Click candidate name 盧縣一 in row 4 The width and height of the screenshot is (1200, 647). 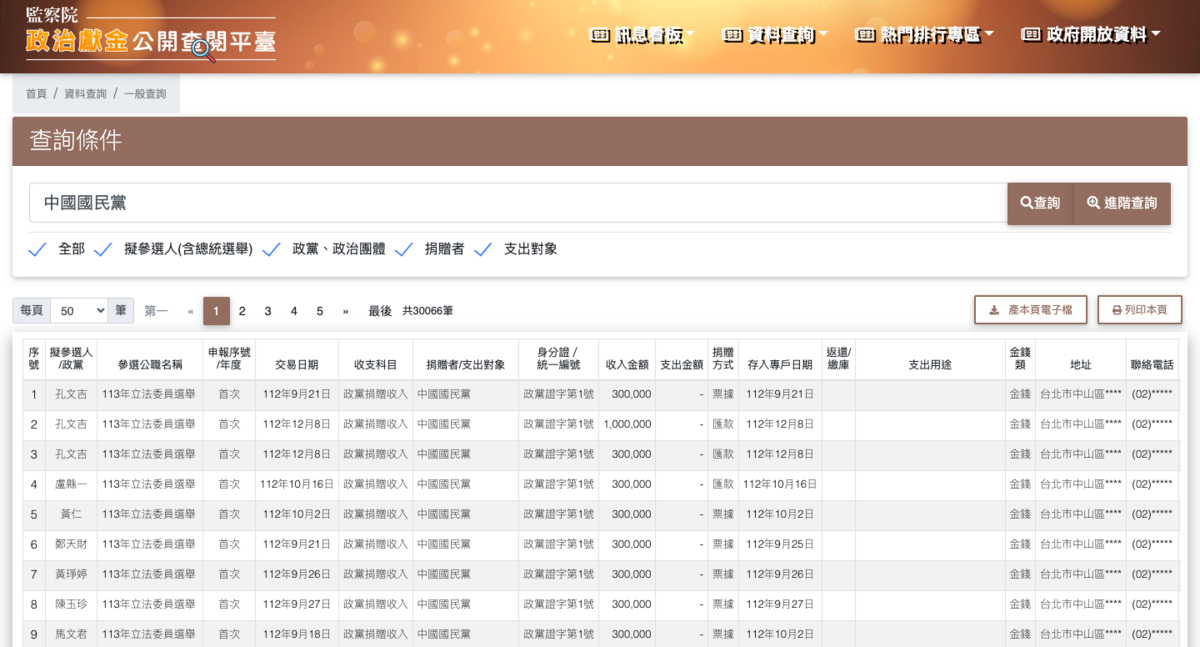coord(71,484)
